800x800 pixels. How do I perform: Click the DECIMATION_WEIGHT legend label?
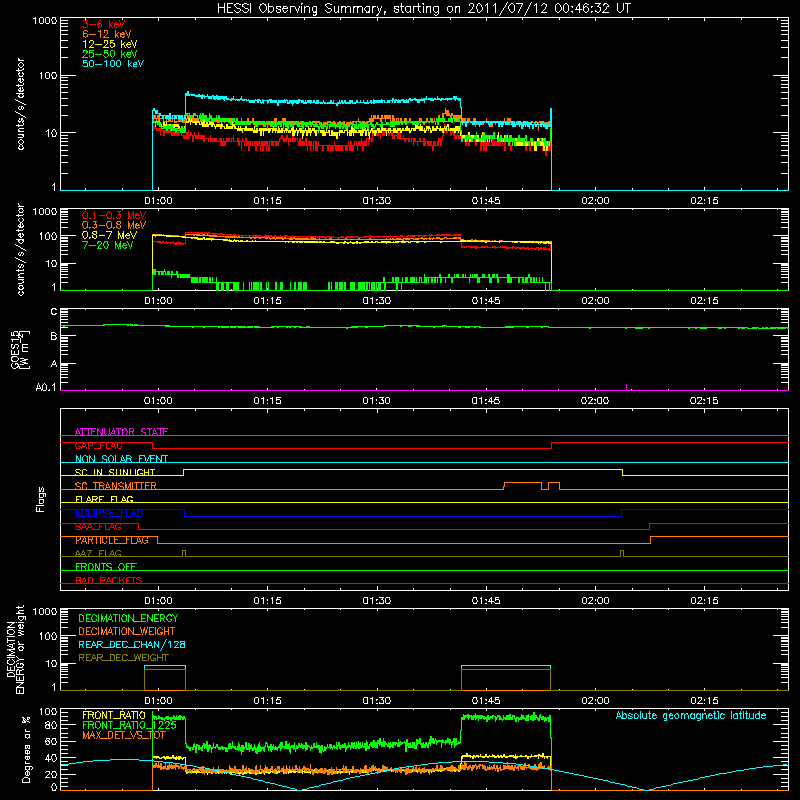pyautogui.click(x=127, y=631)
